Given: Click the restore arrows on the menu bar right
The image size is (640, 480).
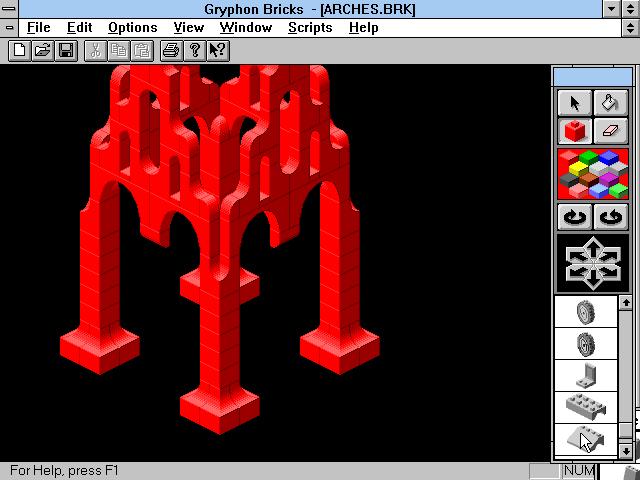Looking at the screenshot, I should click(x=630, y=28).
